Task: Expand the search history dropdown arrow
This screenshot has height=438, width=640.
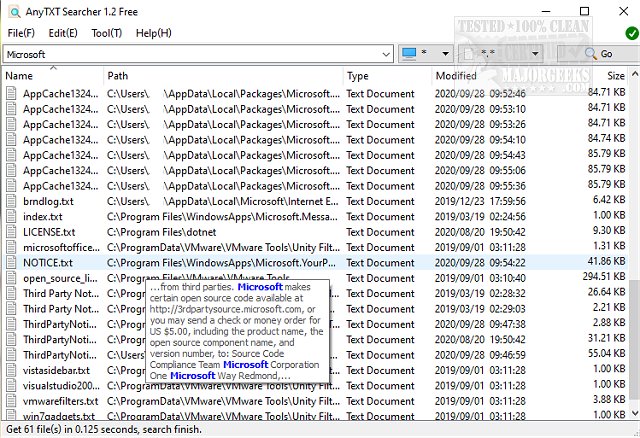Action: point(386,54)
